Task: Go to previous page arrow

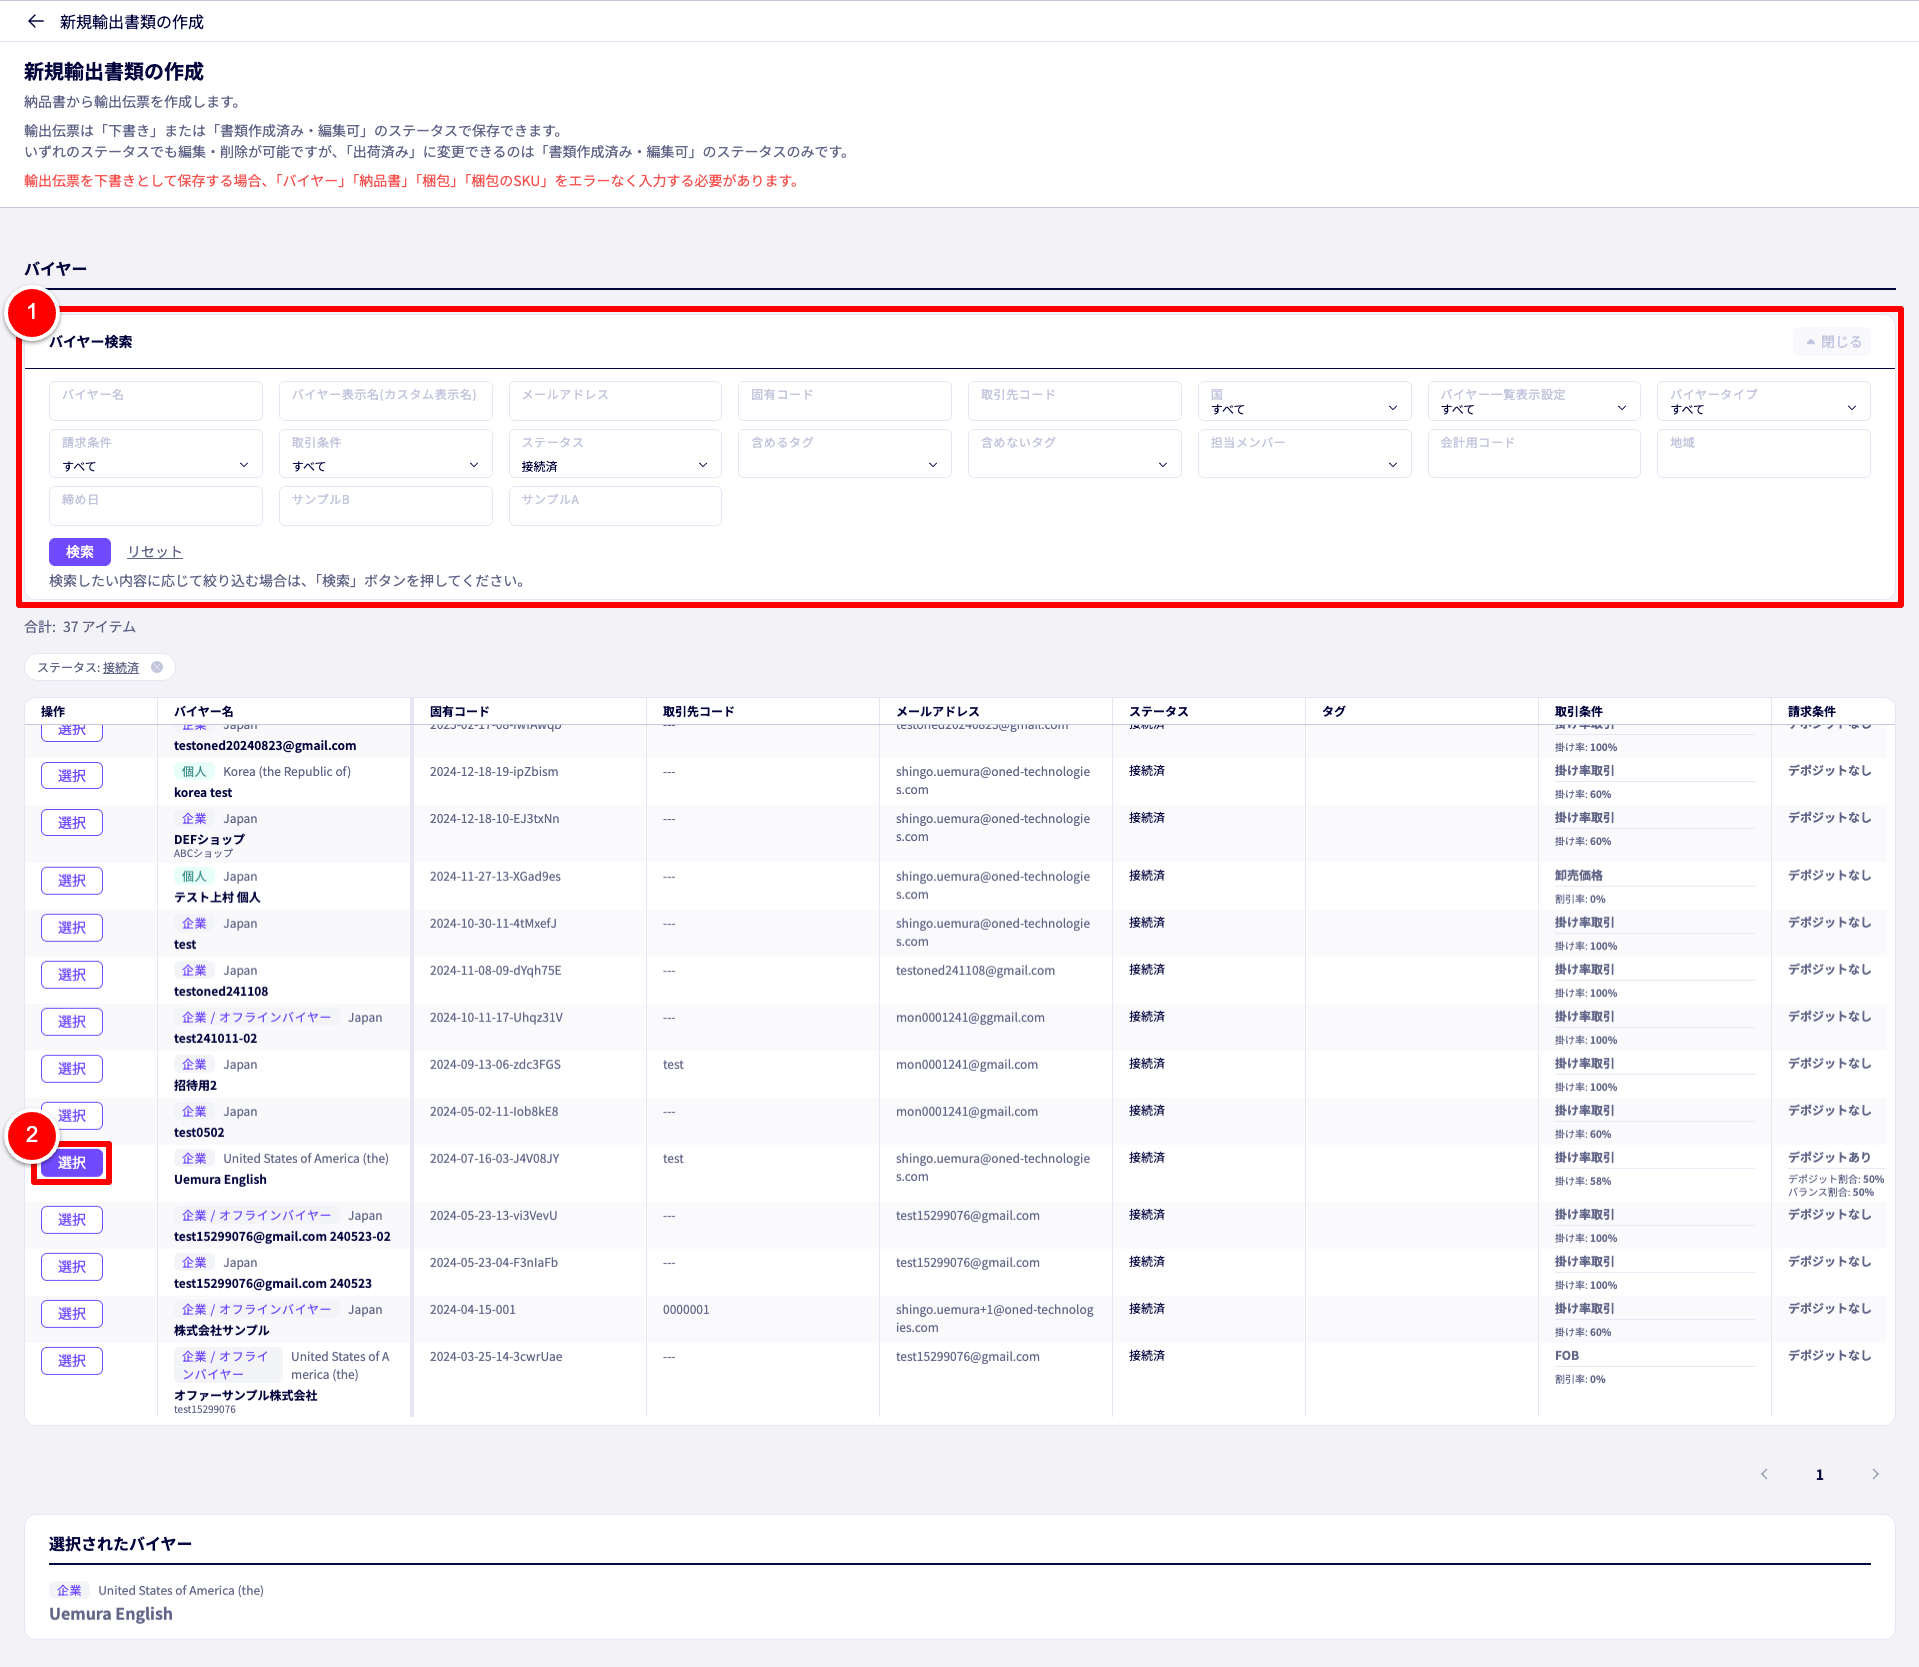Action: click(1764, 1474)
